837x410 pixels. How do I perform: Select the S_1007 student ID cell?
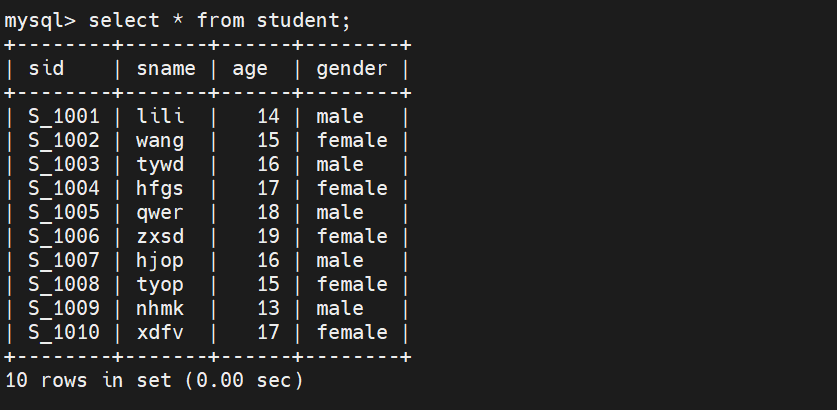click(64, 261)
